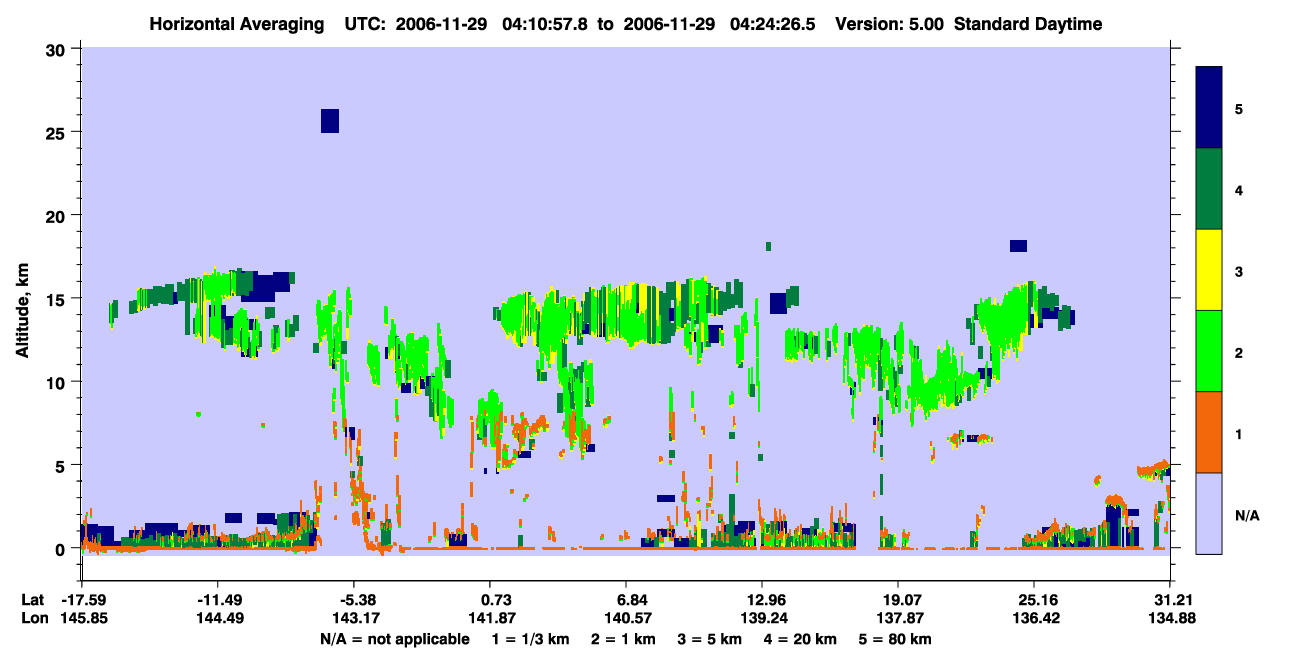Image resolution: width=1300 pixels, height=667 pixels.
Task: Click longitude value '143.17'
Action: [354, 618]
